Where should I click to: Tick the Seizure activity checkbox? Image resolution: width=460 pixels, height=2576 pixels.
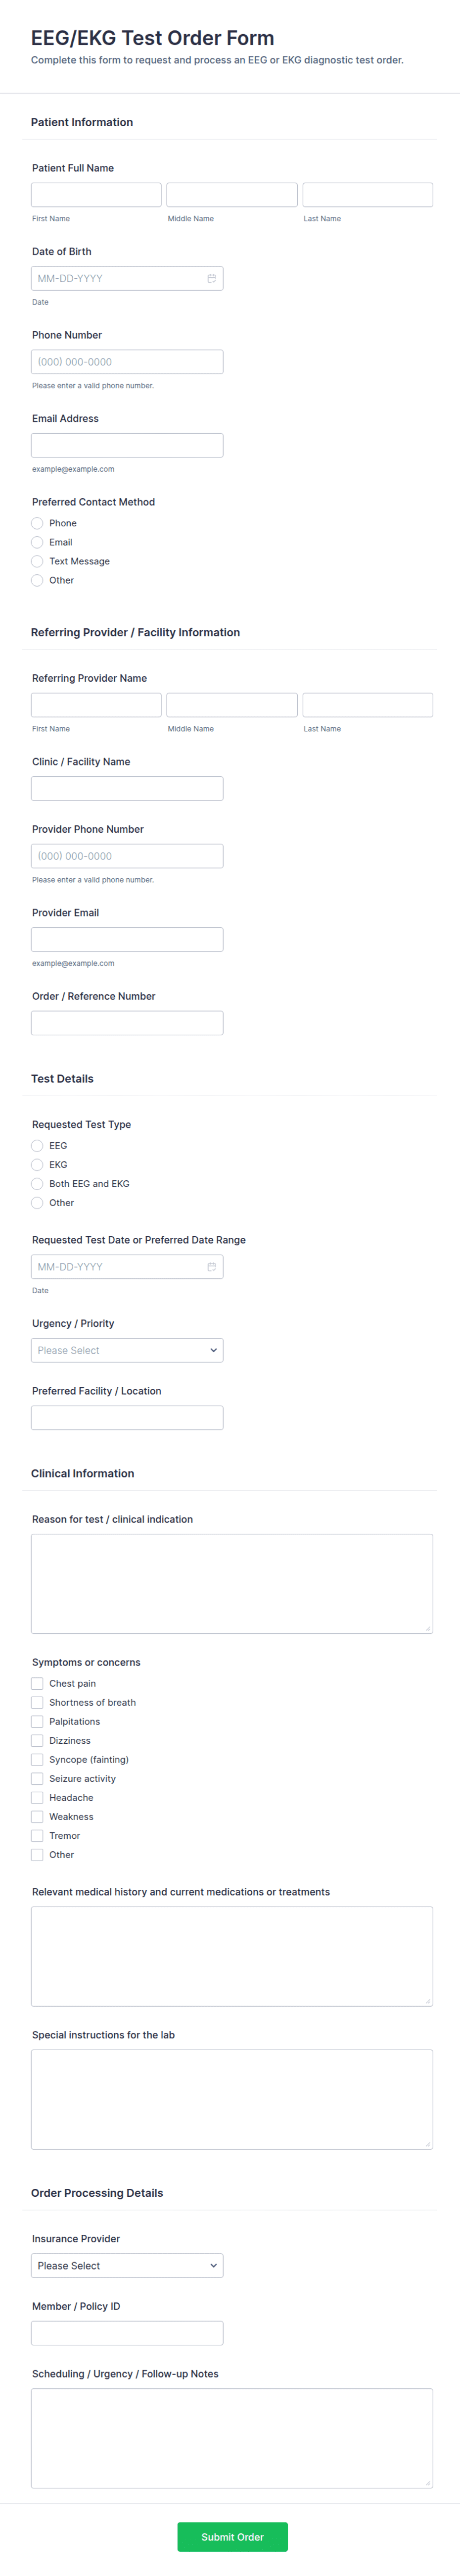point(37,1779)
